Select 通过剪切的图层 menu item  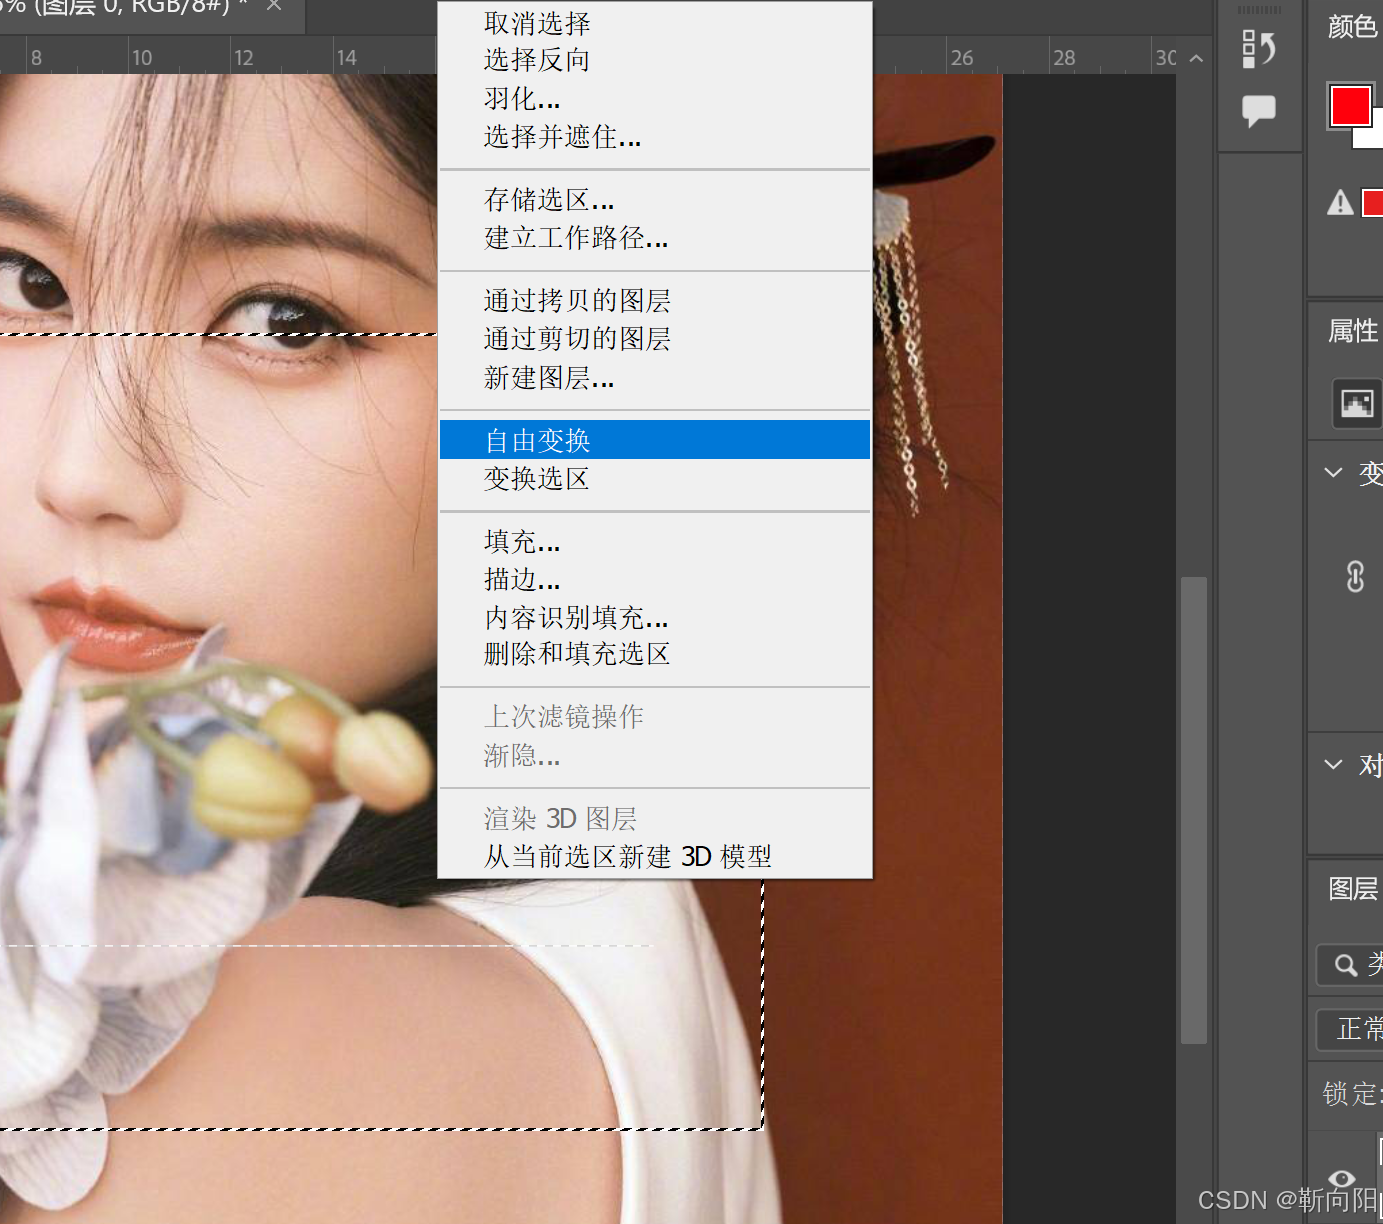654,339
